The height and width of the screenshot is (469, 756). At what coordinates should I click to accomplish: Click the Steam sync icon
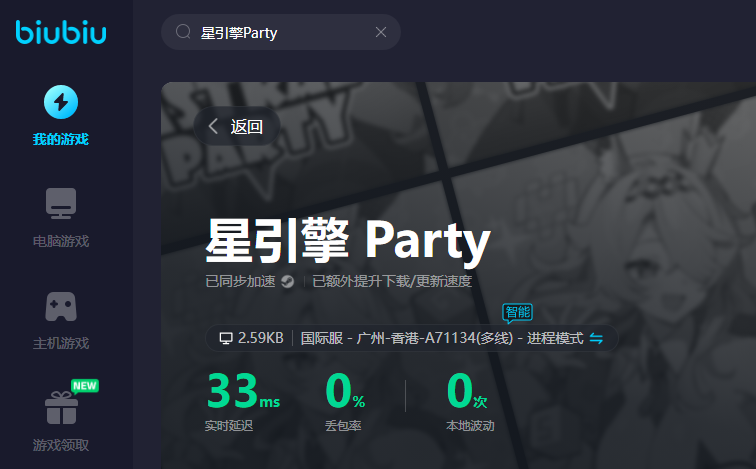tap(288, 281)
